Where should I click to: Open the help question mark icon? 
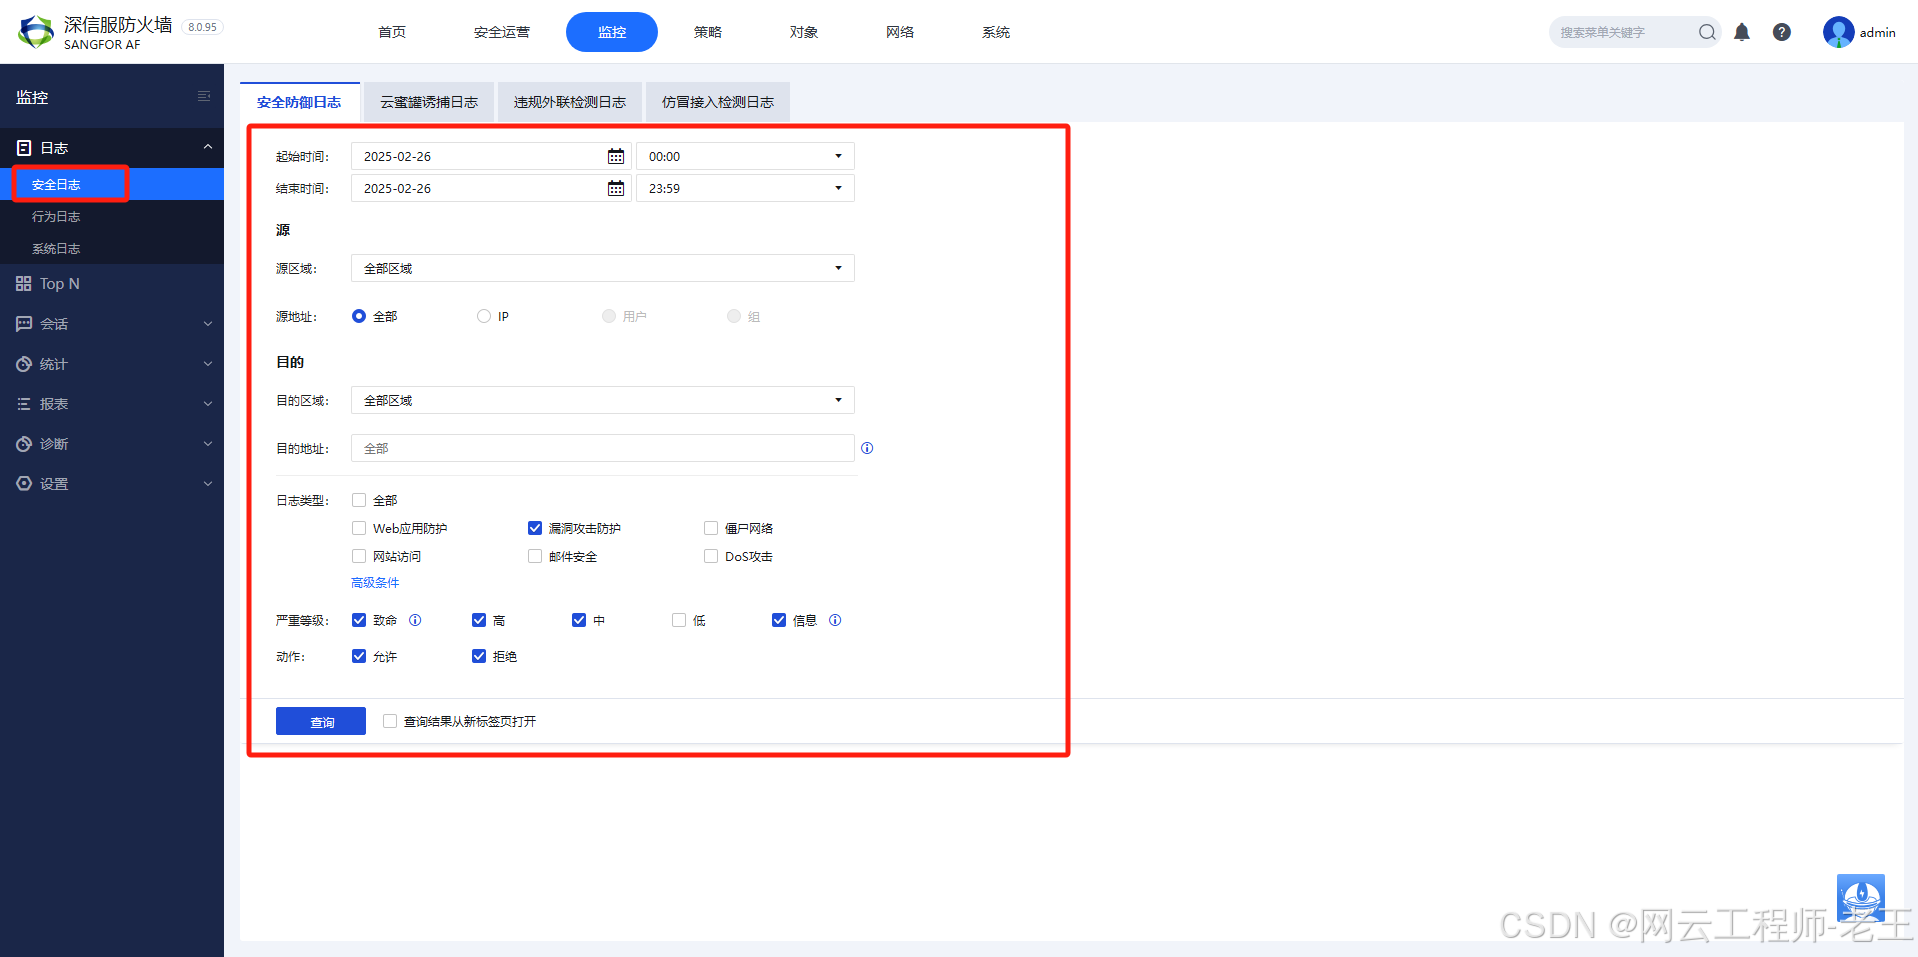[1782, 32]
